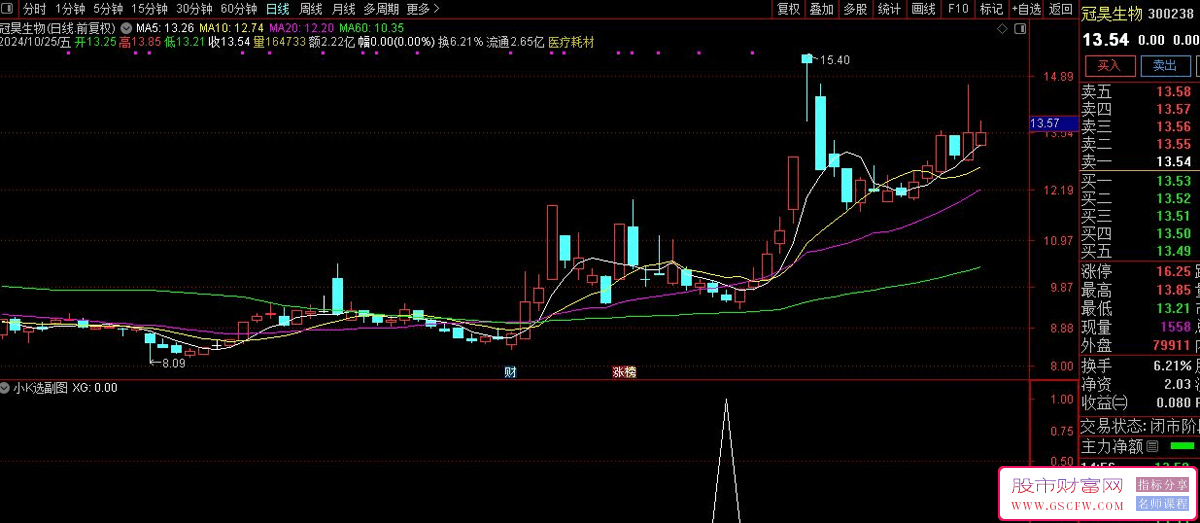Switch to the 分时 intraday chart
The height and width of the screenshot is (523, 1200).
click(x=35, y=9)
